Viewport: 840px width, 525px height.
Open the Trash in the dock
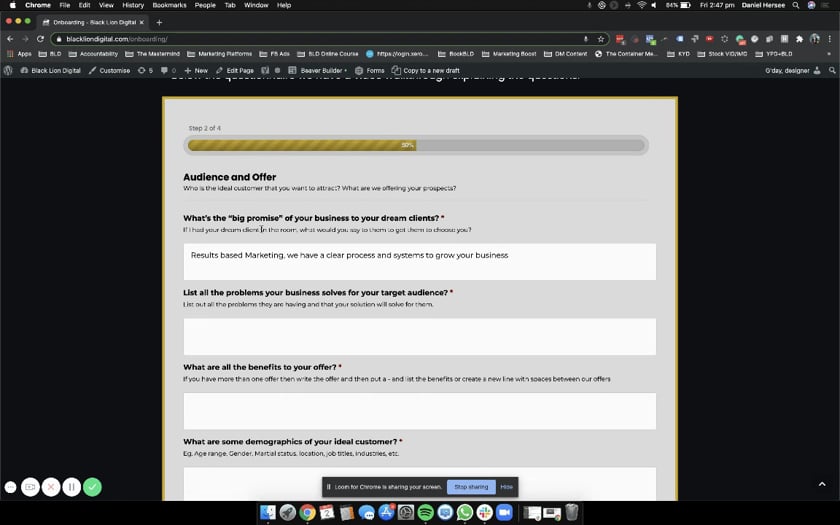click(572, 512)
